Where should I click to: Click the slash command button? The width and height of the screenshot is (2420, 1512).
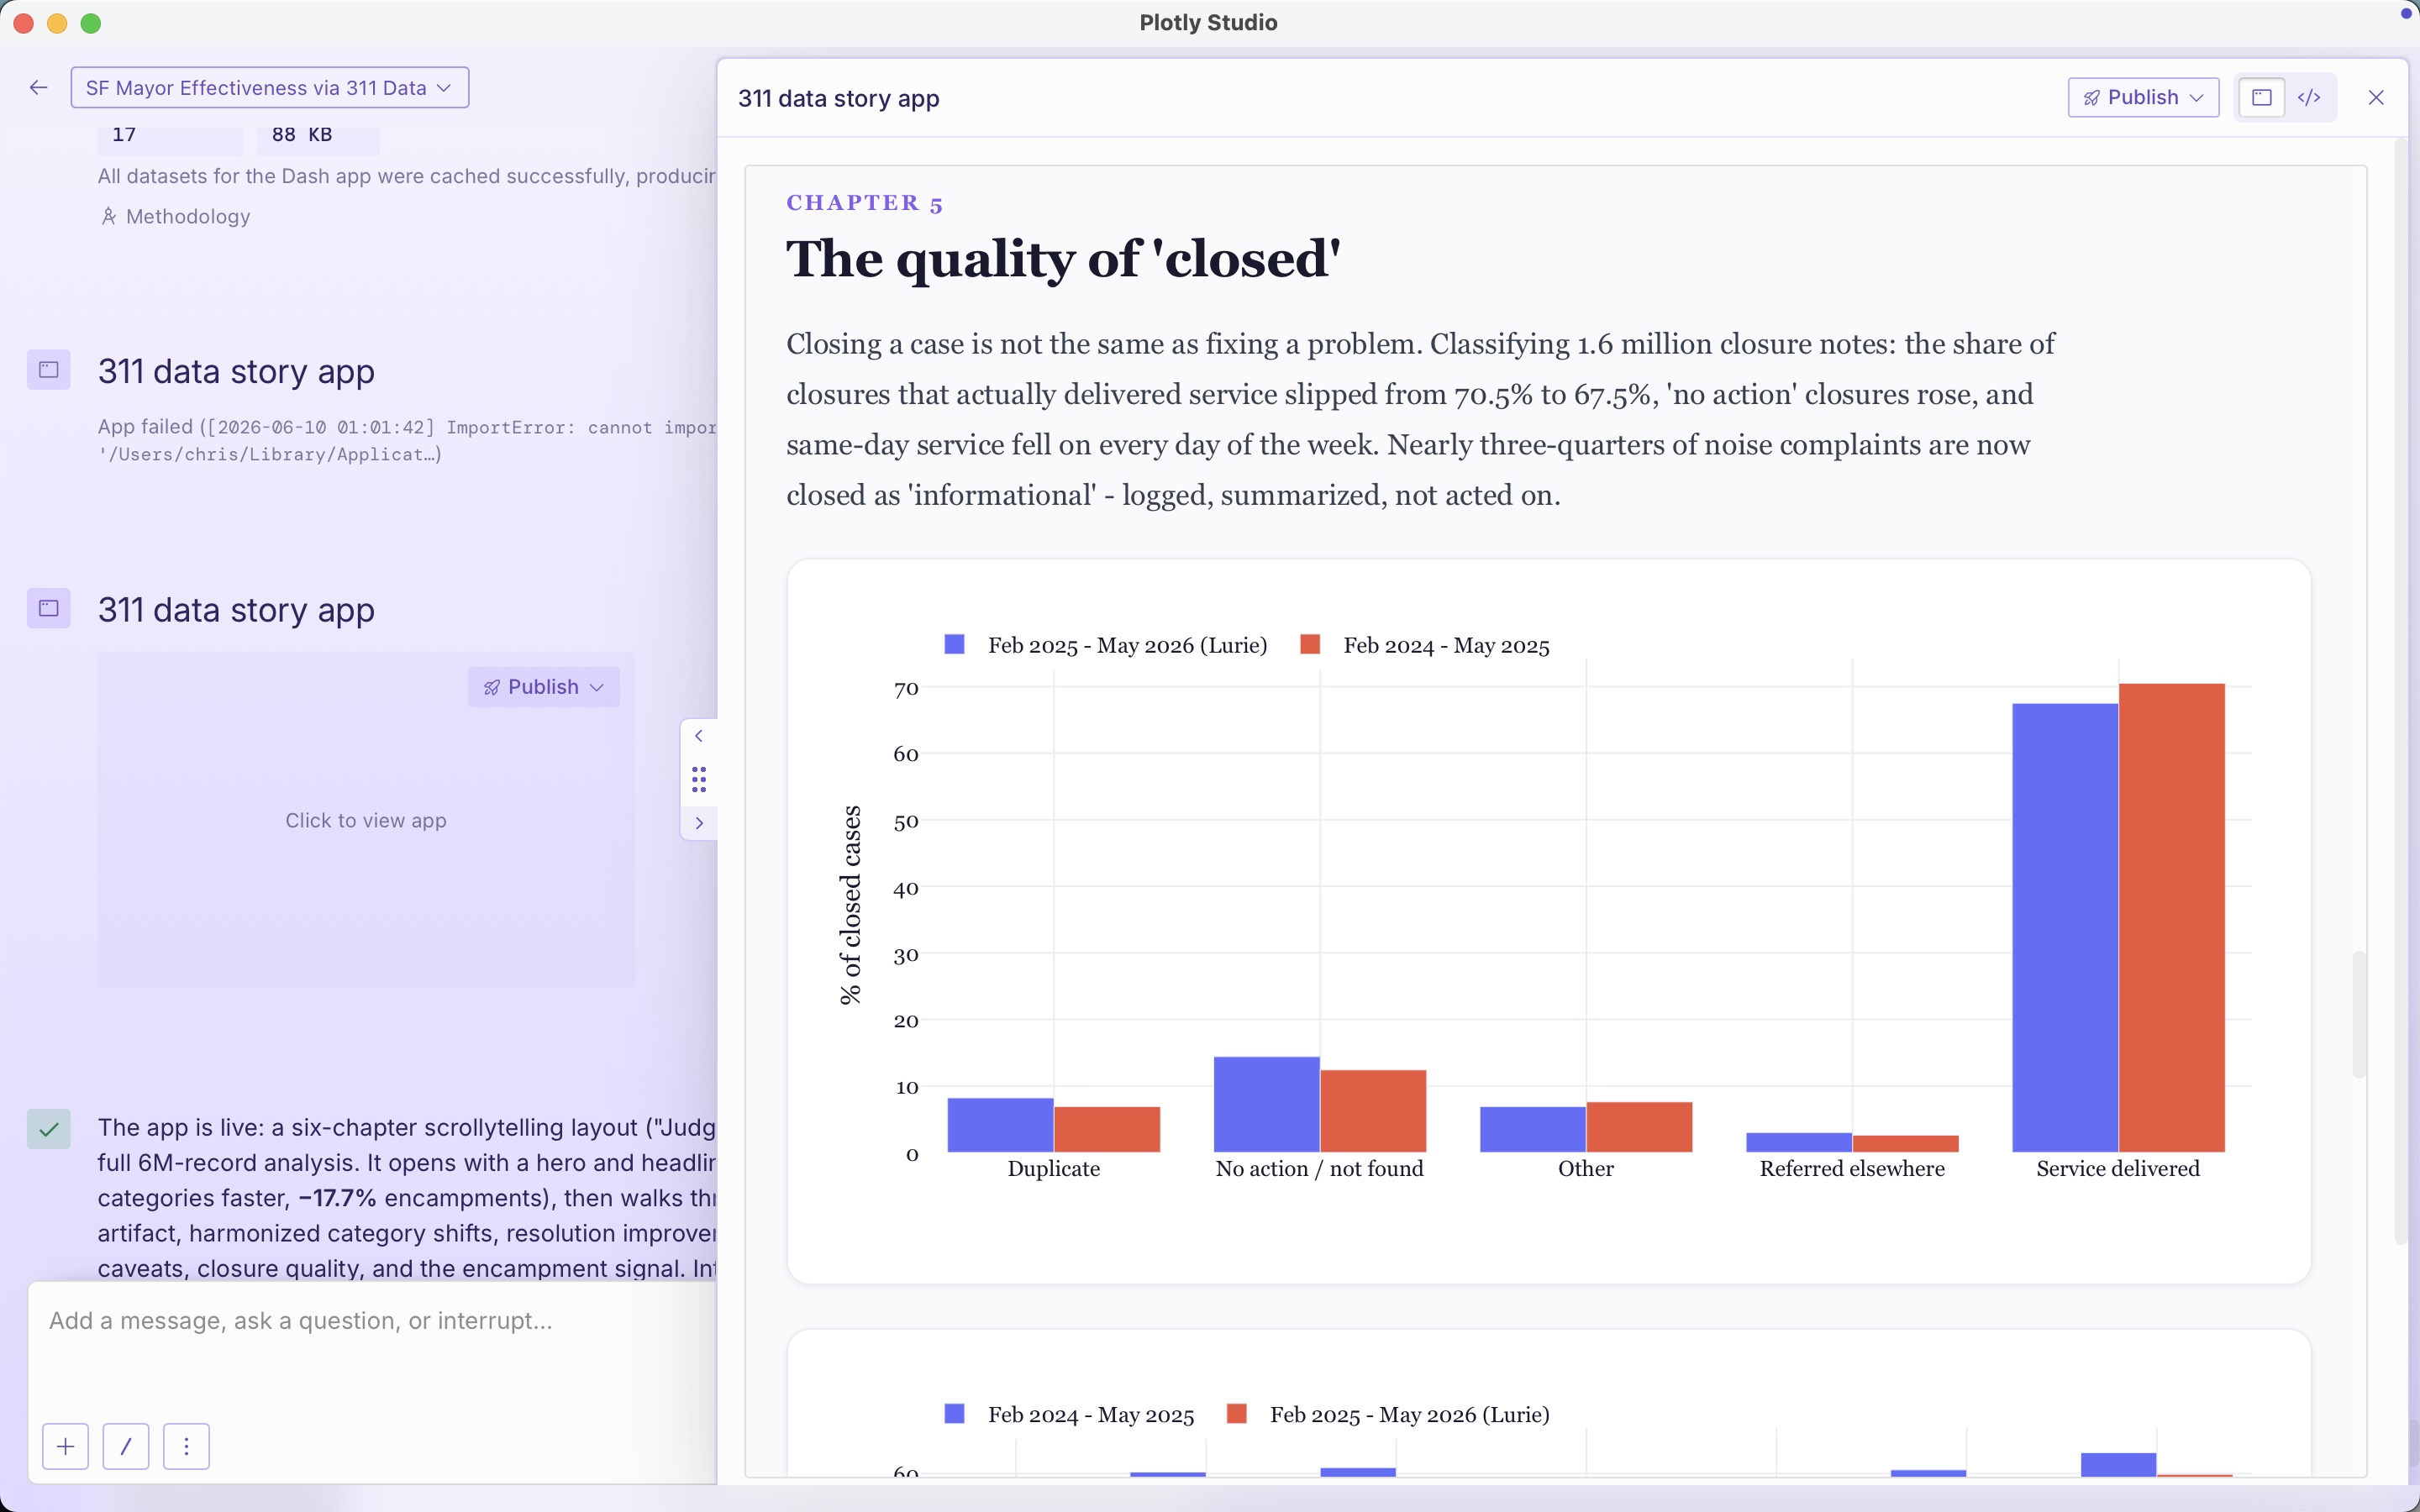[x=126, y=1446]
